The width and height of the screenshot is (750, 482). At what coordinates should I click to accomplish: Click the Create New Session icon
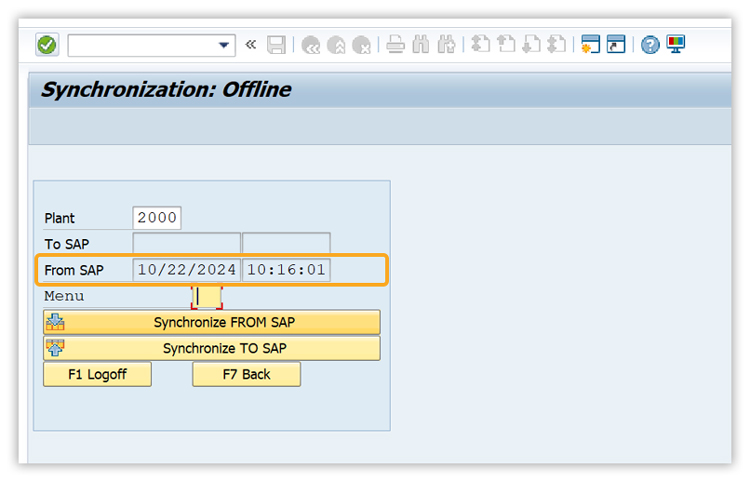pos(591,44)
